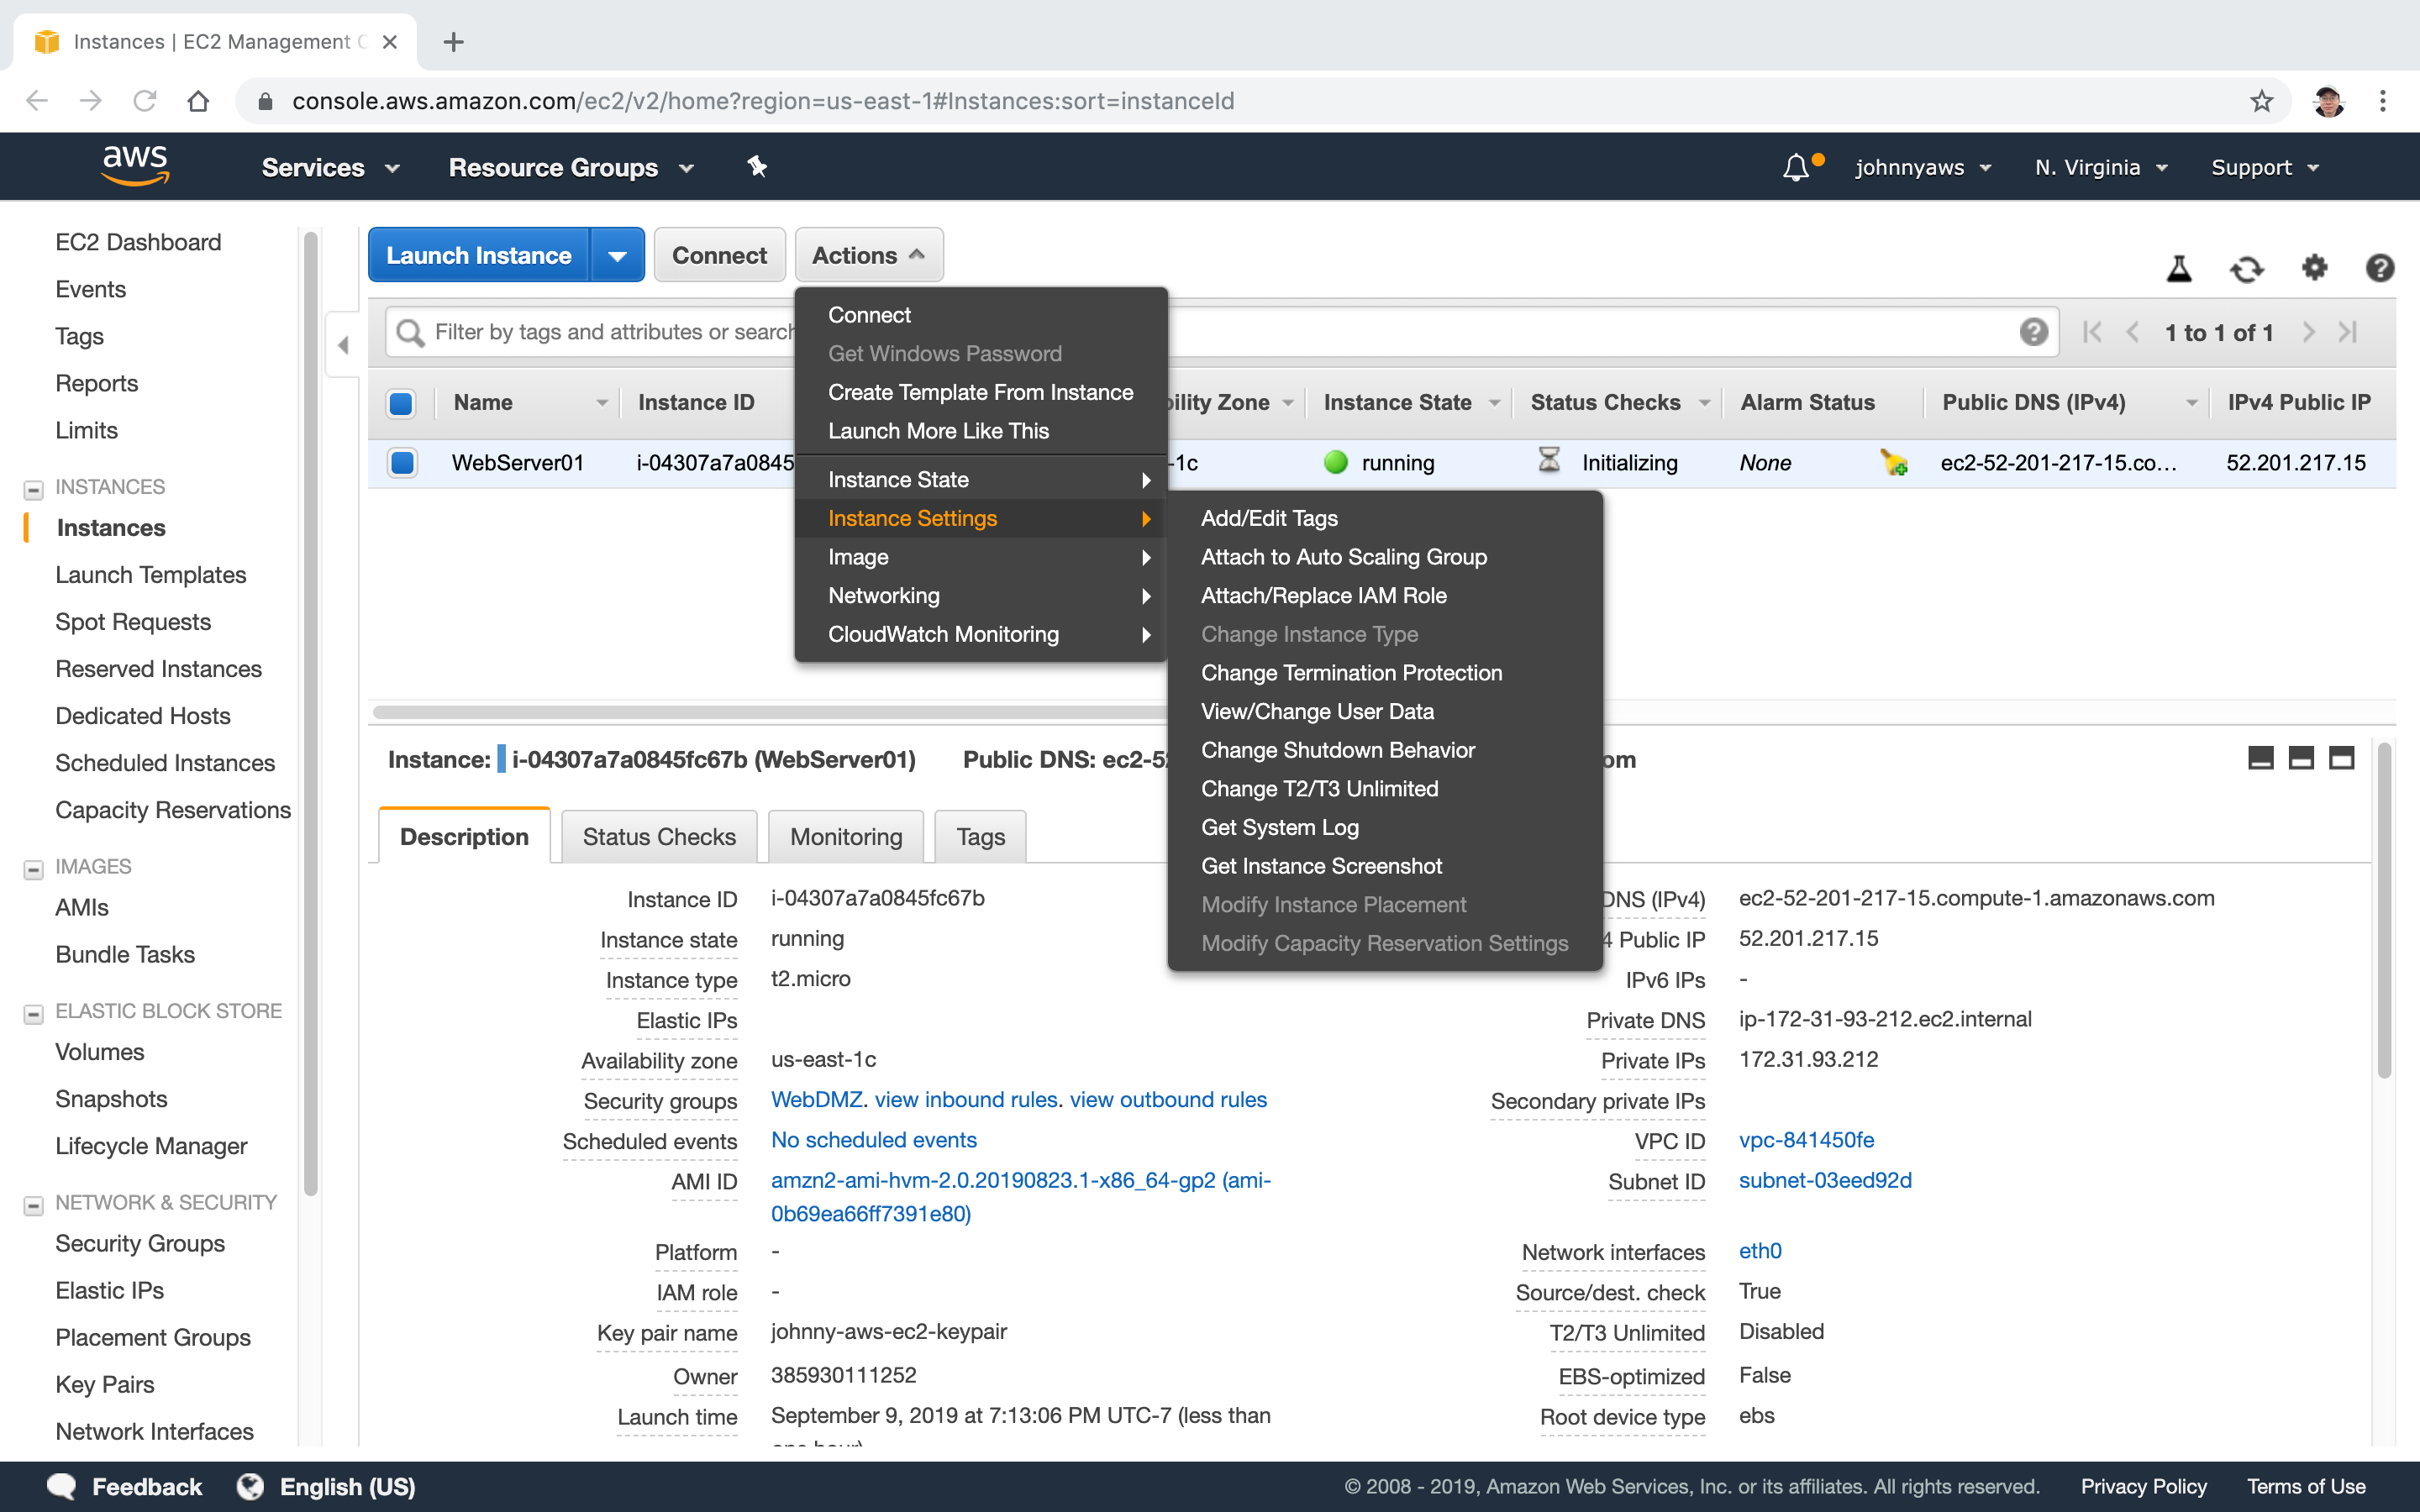Collapse the ELASTIC BLOCK STORE section
Screen dimensions: 2420x1512
[x=33, y=1013]
